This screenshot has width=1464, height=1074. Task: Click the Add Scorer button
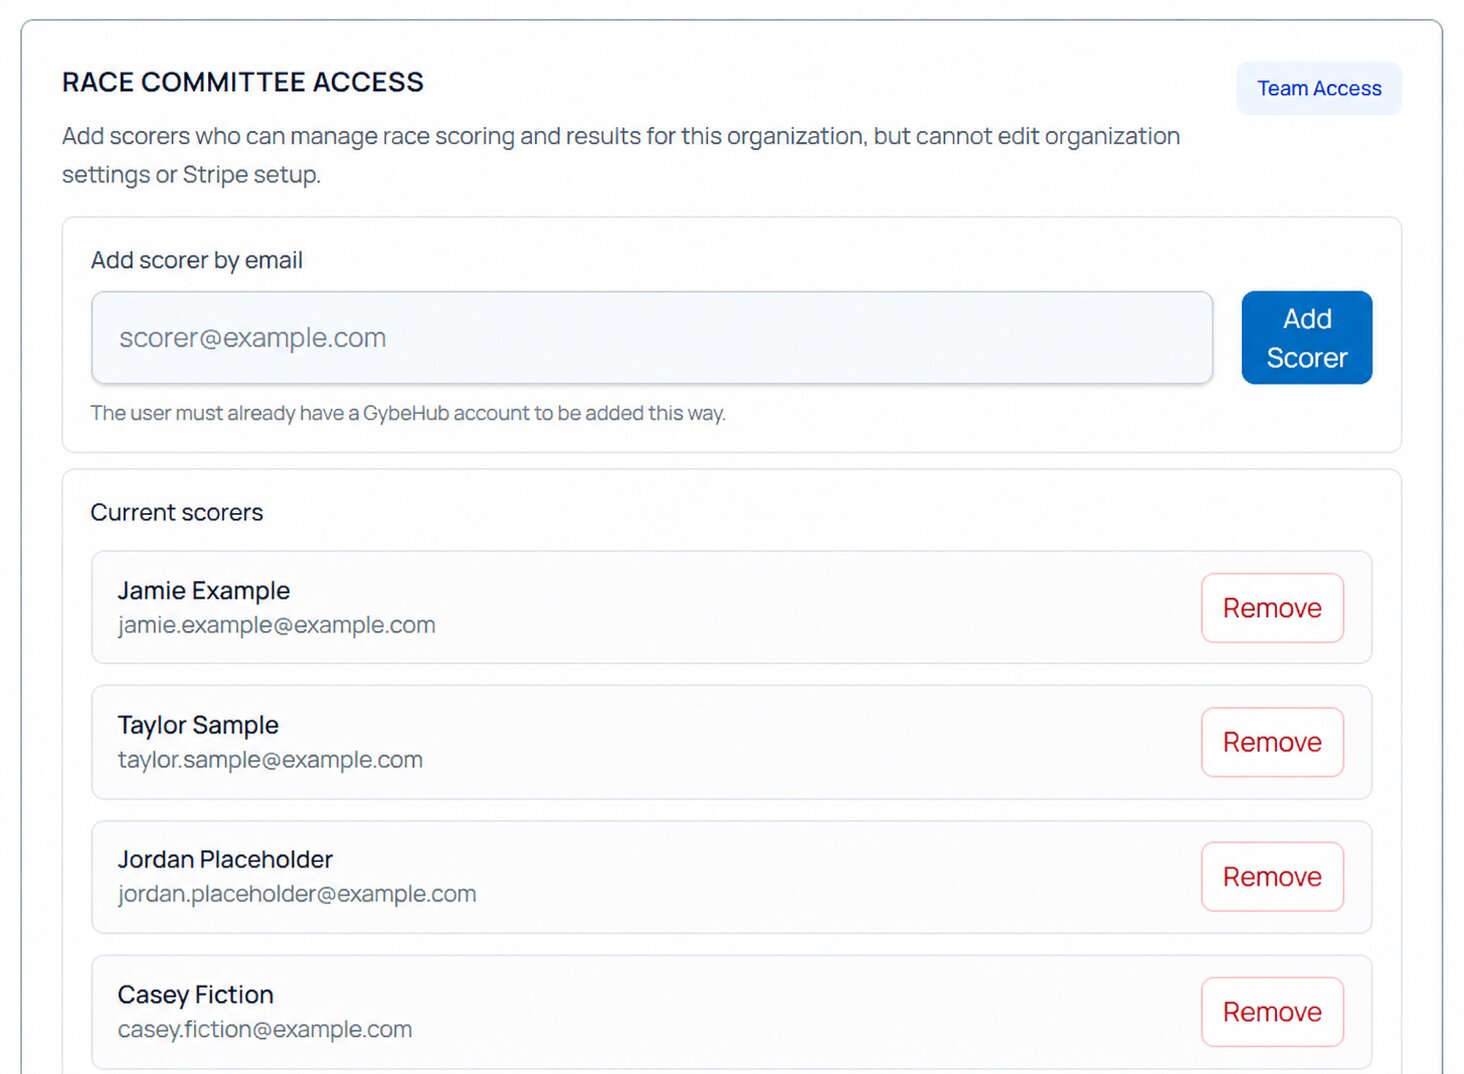1306,338
